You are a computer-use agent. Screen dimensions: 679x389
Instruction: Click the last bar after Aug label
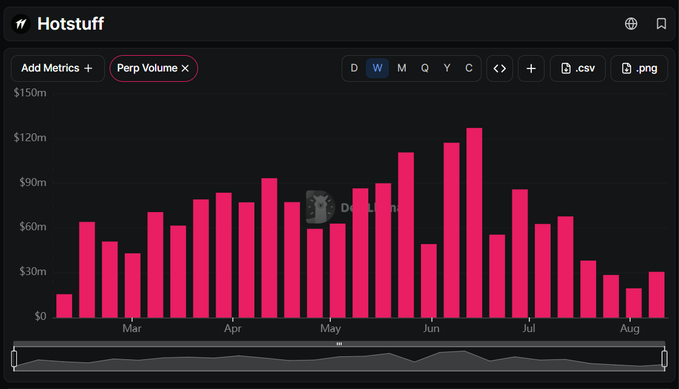656,295
